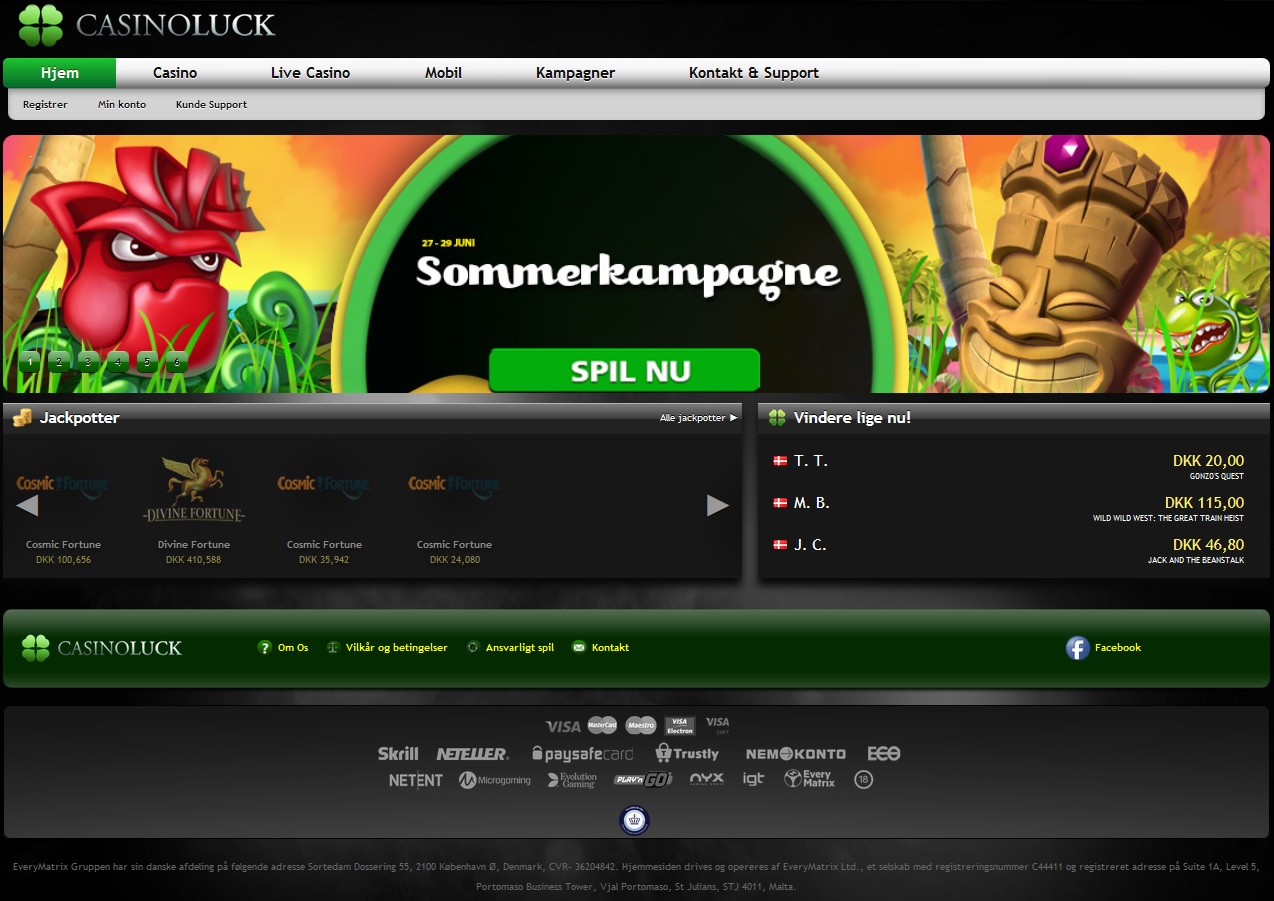The image size is (1274, 901).
Task: Open the Kampagner menu
Action: [575, 73]
